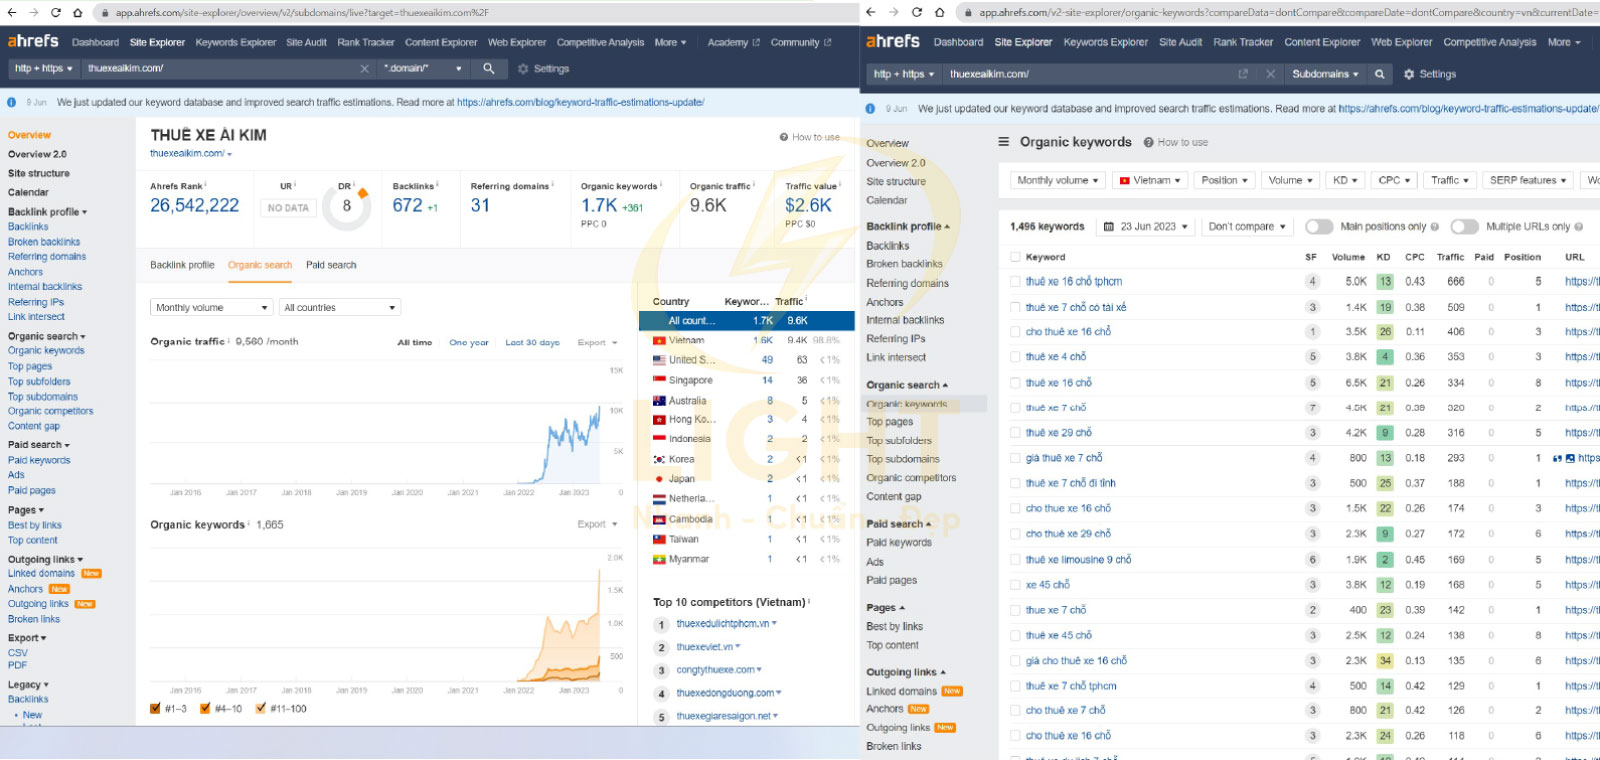Viewport: 1600px width, 760px height.
Task: Open the Don't compare dropdown
Action: 1247,227
